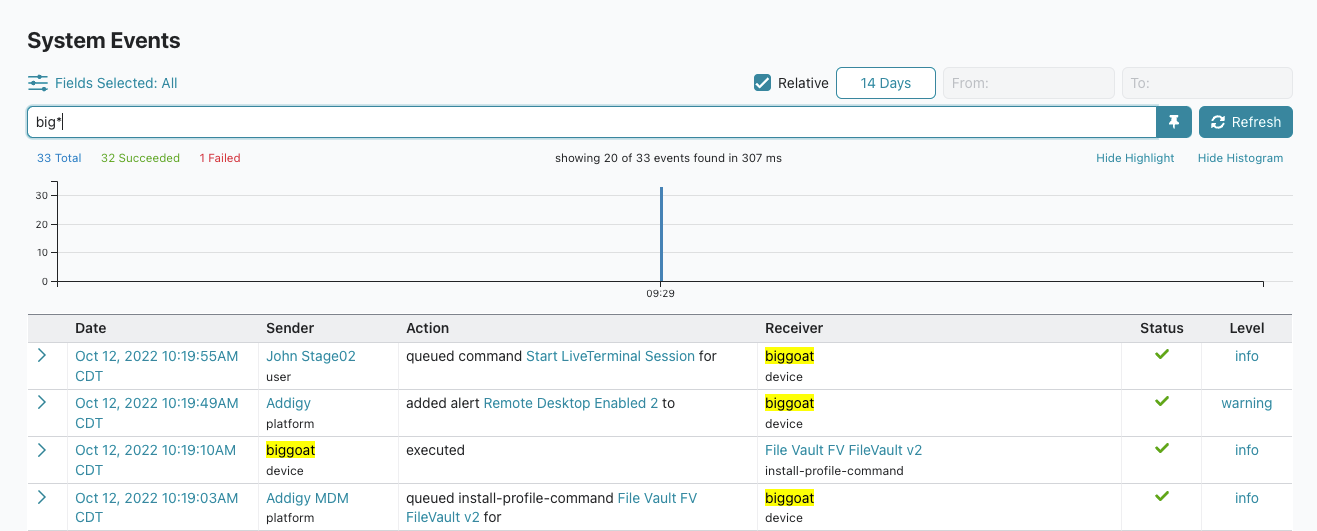Filter by 32 Succeeded events

pos(140,158)
